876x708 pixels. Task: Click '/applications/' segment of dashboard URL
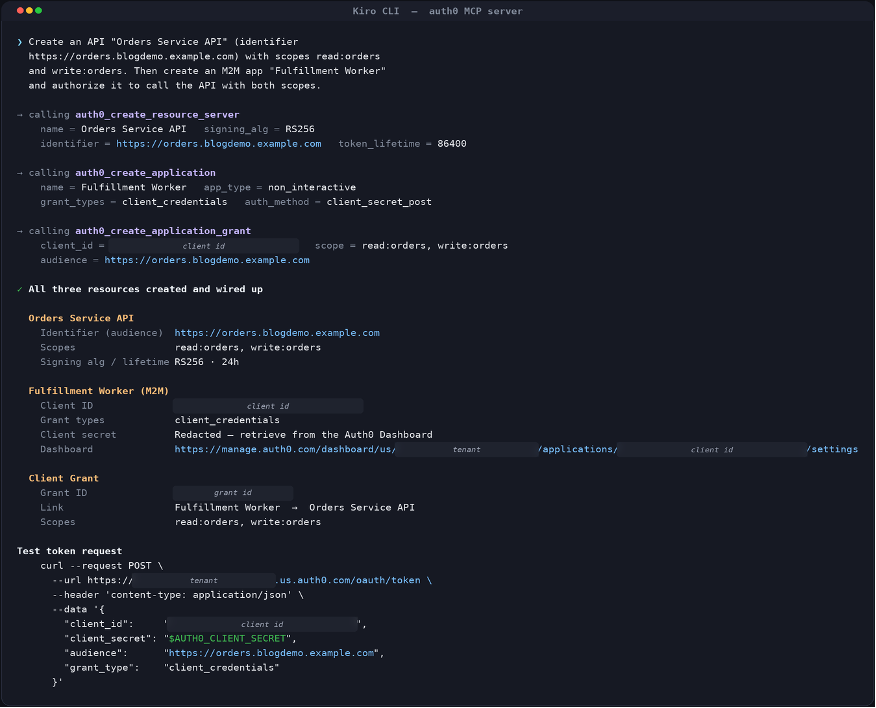pyautogui.click(x=578, y=449)
